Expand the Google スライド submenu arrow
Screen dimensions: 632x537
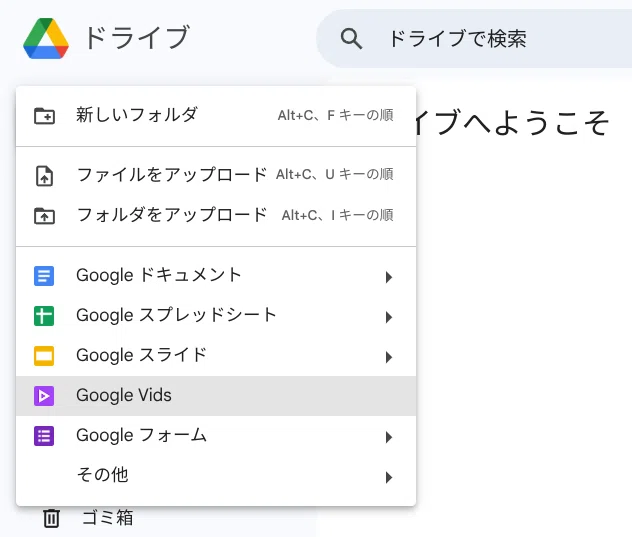click(389, 357)
